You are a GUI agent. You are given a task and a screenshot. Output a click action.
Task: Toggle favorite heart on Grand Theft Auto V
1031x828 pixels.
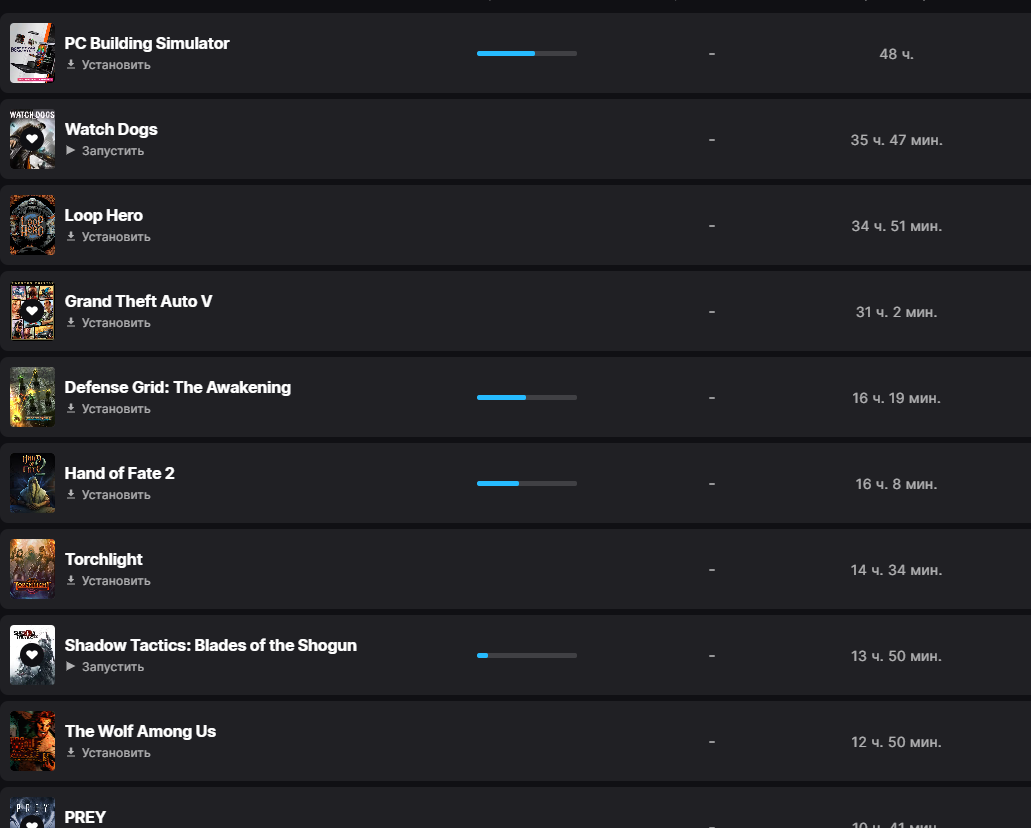pos(32,311)
